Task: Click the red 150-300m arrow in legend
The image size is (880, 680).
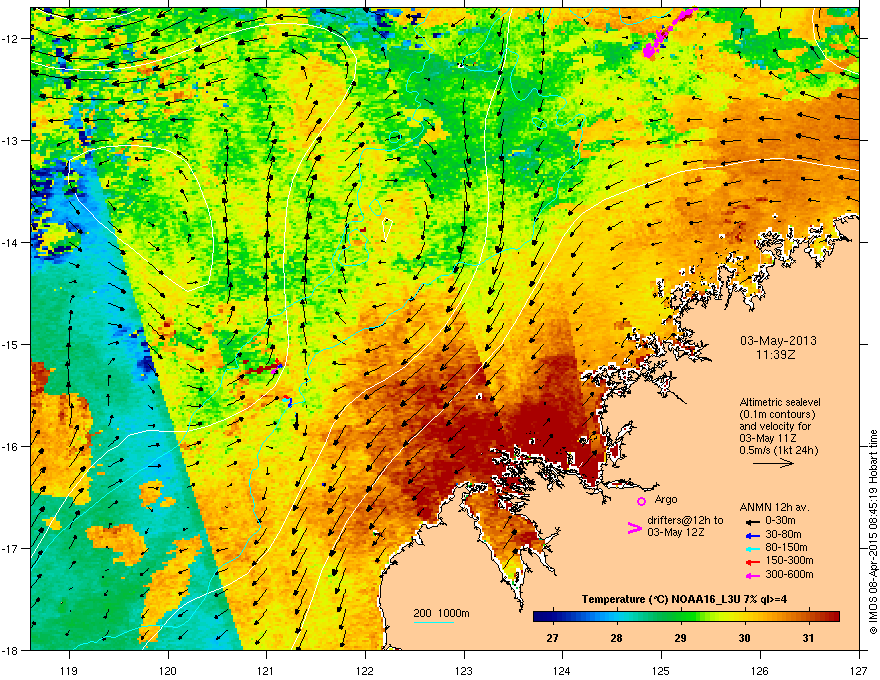Action: pyautogui.click(x=753, y=562)
